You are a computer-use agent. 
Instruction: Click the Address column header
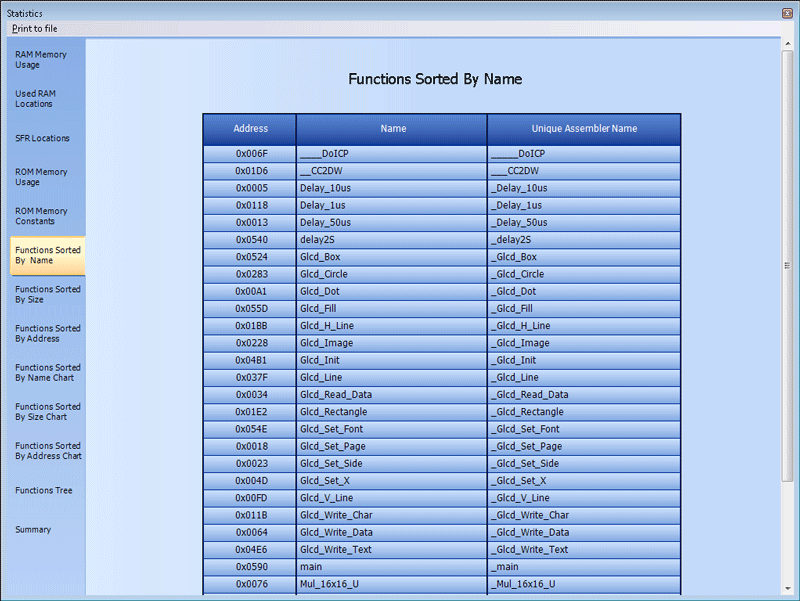[250, 129]
